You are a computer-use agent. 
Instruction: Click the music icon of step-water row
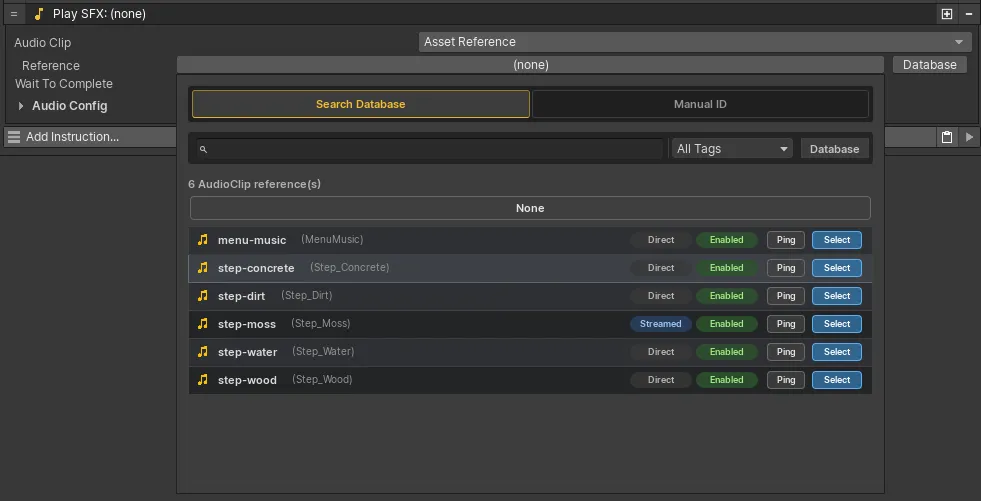pos(202,352)
